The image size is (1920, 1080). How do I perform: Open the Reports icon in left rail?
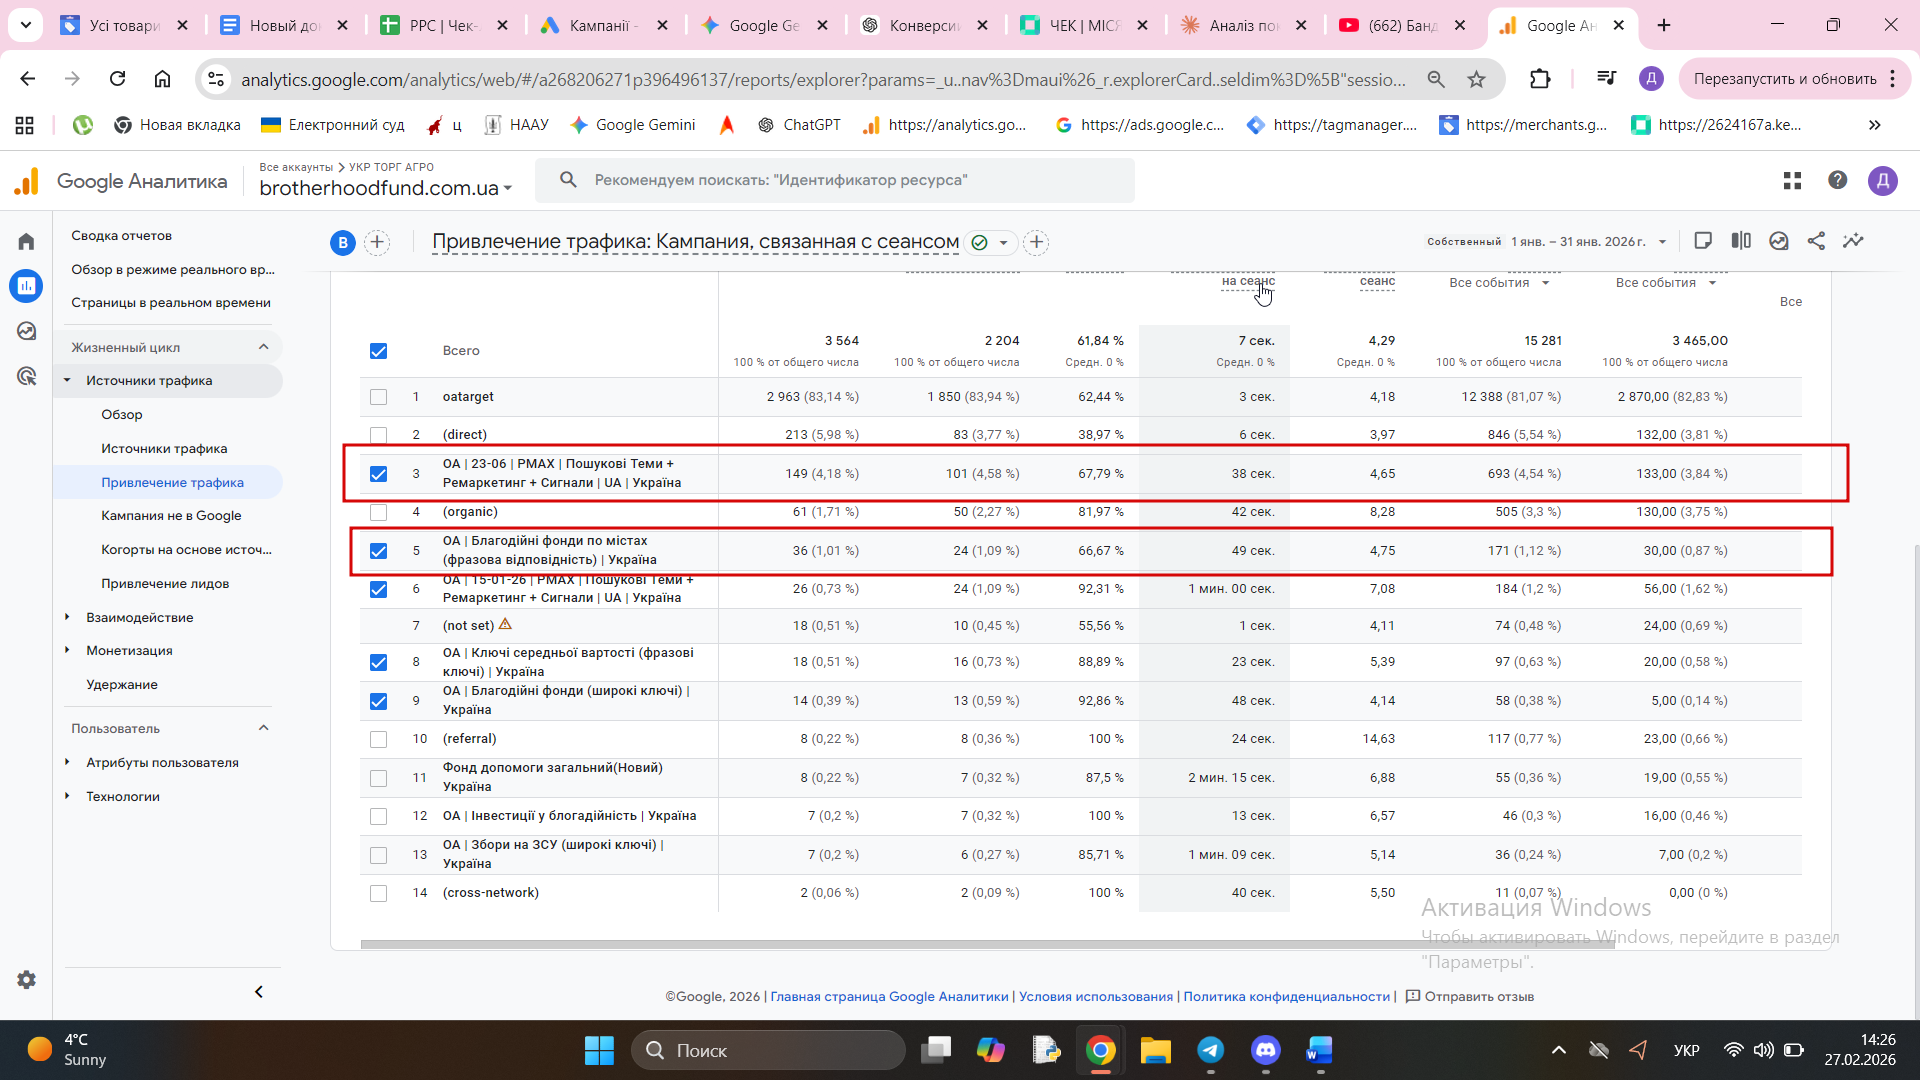[x=26, y=286]
